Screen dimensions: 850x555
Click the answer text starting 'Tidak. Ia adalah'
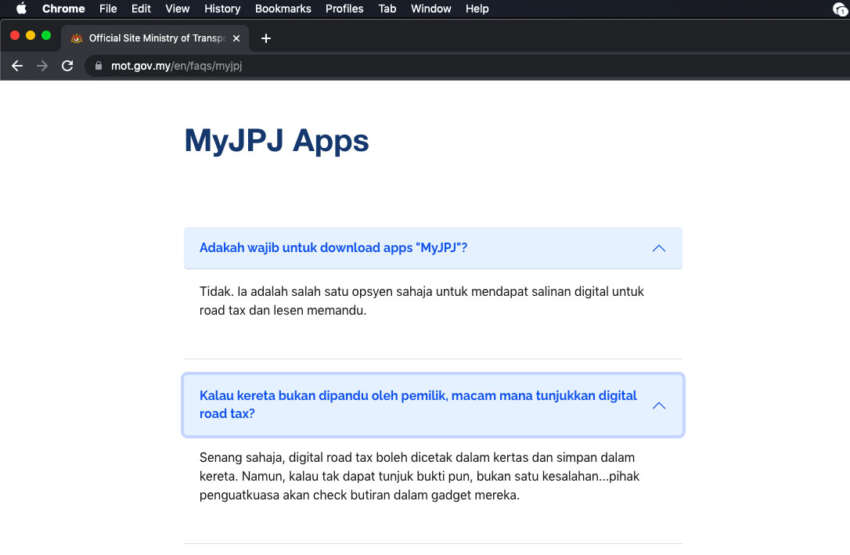pyautogui.click(x=421, y=301)
